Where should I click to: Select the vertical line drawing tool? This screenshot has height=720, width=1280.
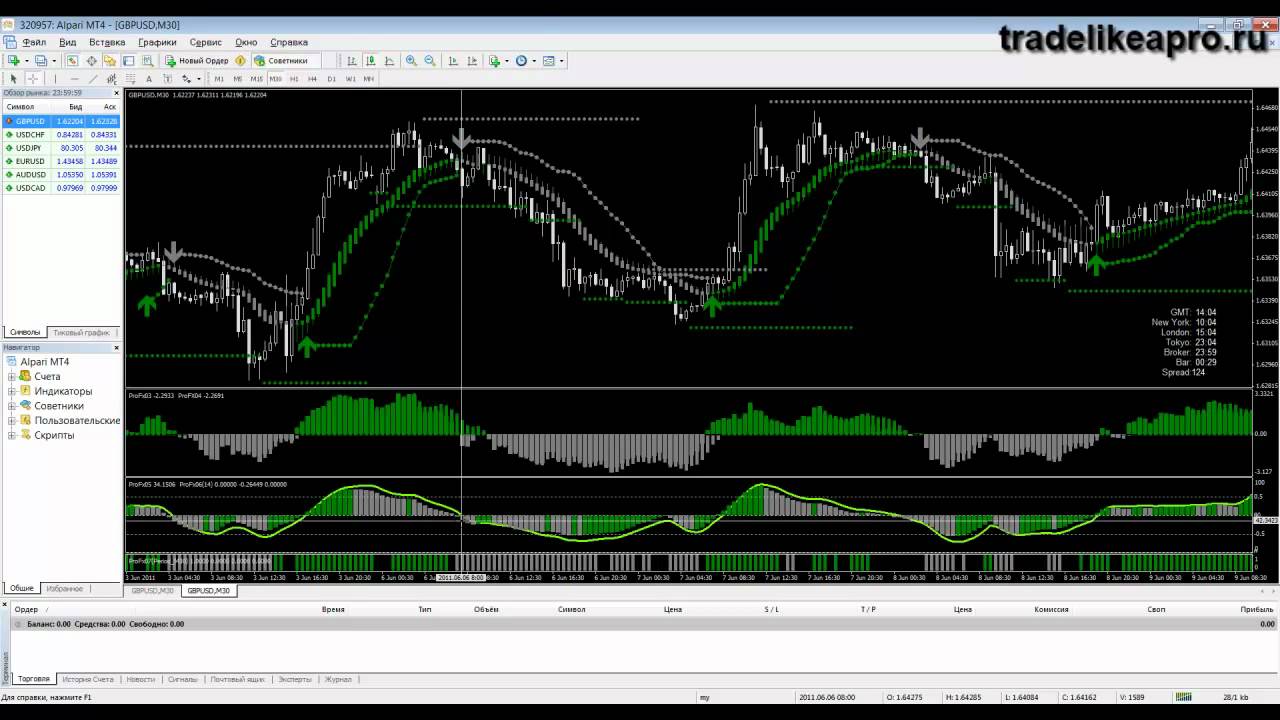(x=55, y=79)
